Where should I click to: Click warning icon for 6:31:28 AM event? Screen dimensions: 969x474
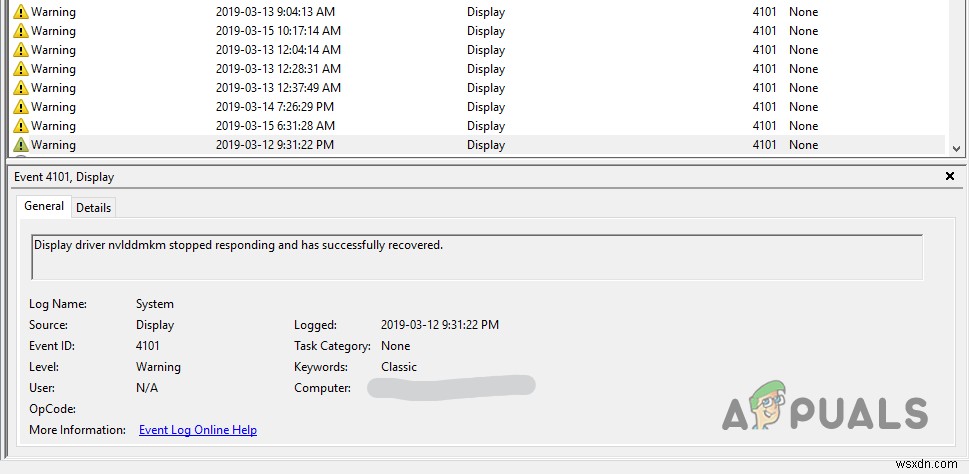21,126
